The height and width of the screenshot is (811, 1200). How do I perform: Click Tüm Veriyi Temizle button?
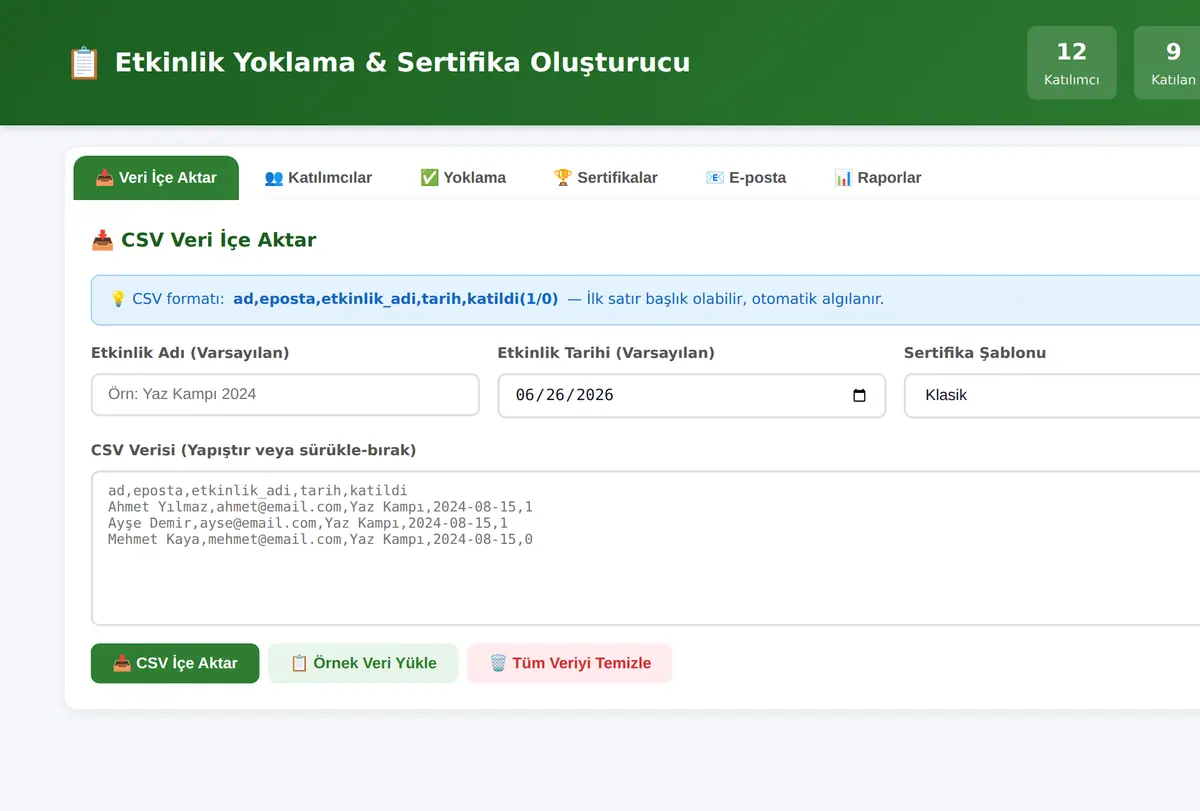click(x=569, y=663)
